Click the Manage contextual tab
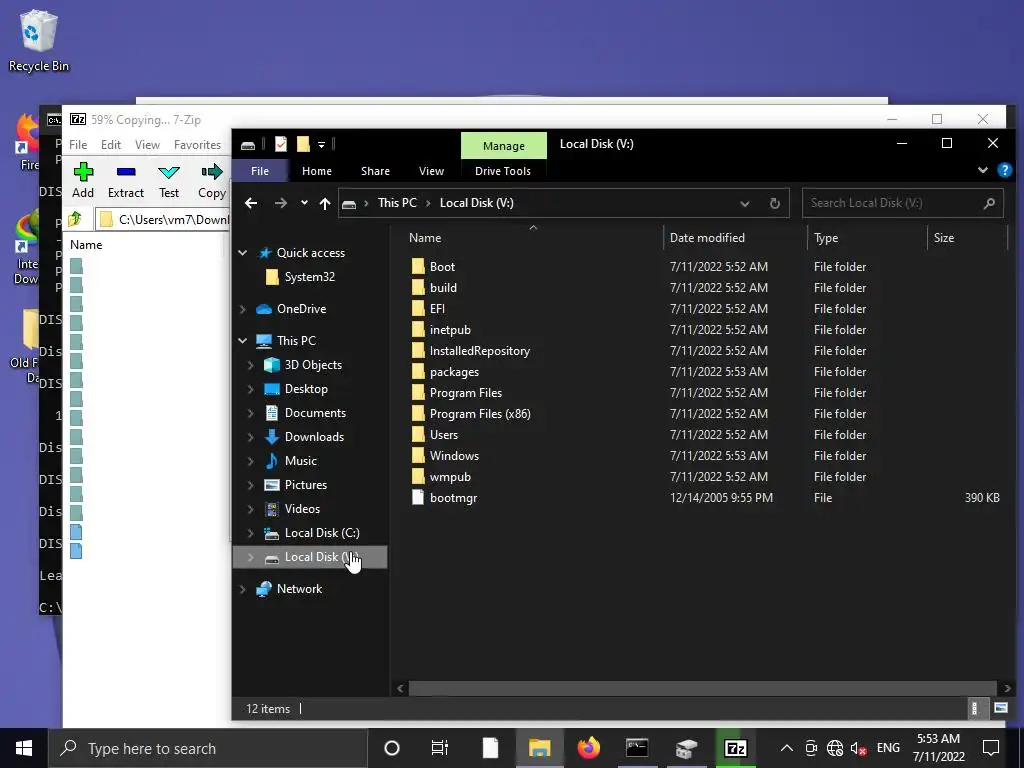The height and width of the screenshot is (768, 1024). [x=504, y=146]
